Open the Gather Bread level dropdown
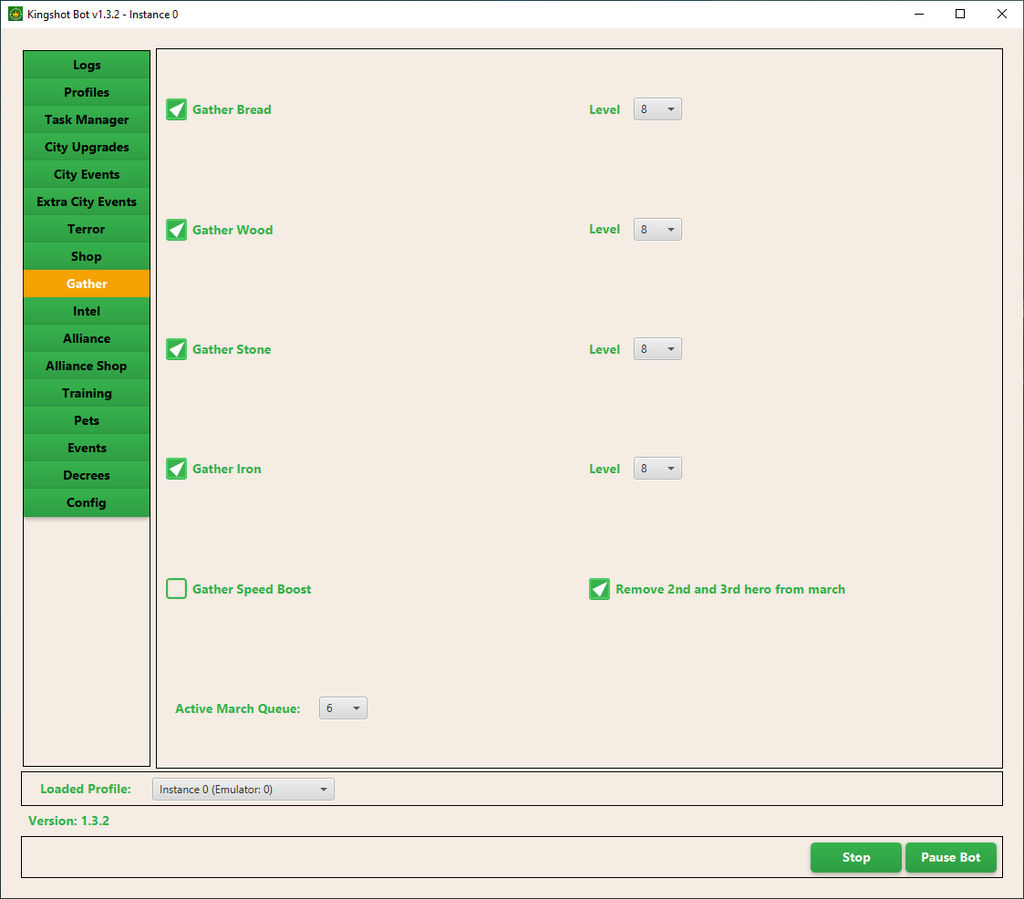 click(x=657, y=110)
